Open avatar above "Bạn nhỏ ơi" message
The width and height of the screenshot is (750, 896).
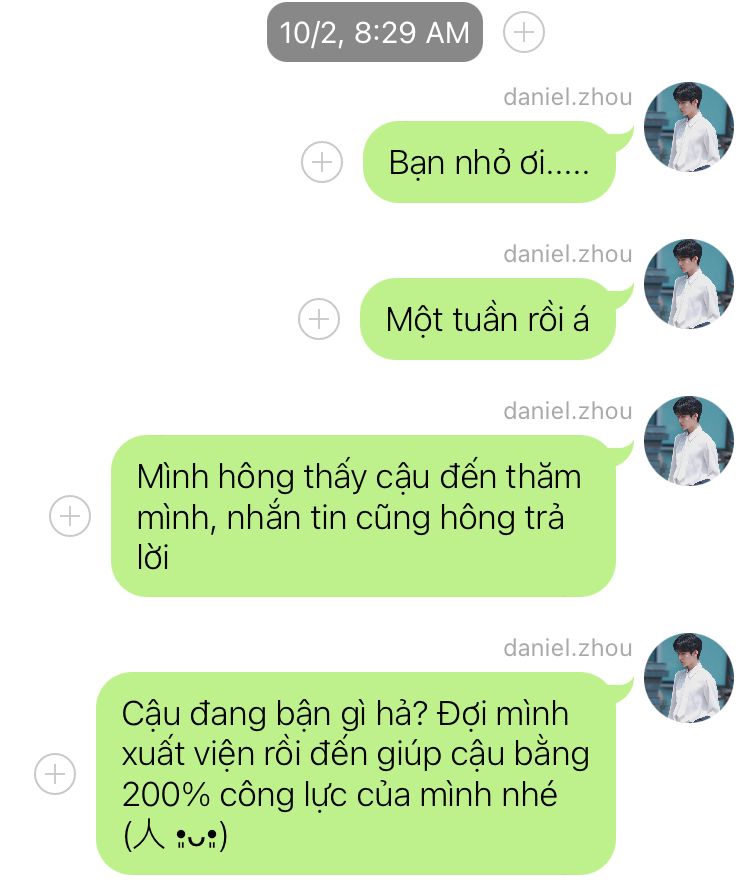point(689,127)
